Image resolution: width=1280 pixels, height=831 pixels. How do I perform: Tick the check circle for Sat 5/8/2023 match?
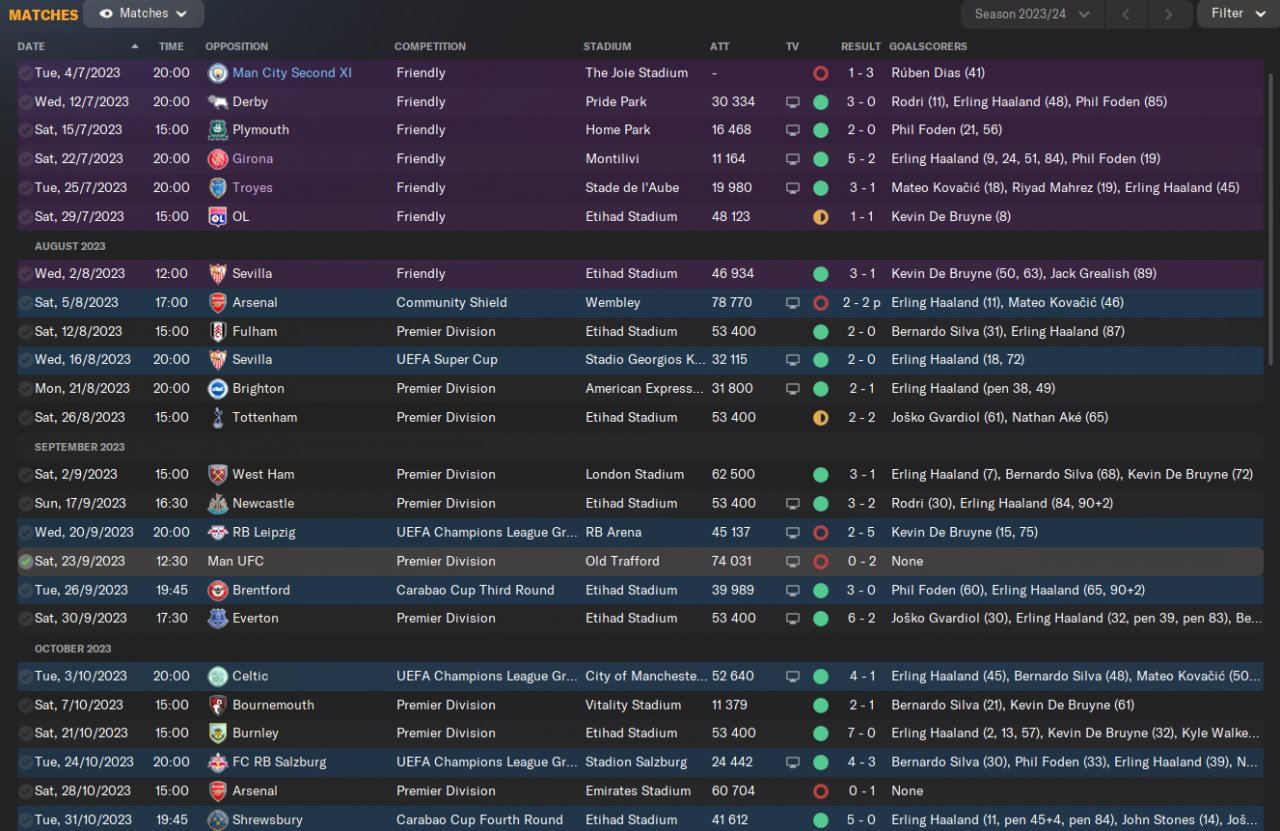(26, 303)
